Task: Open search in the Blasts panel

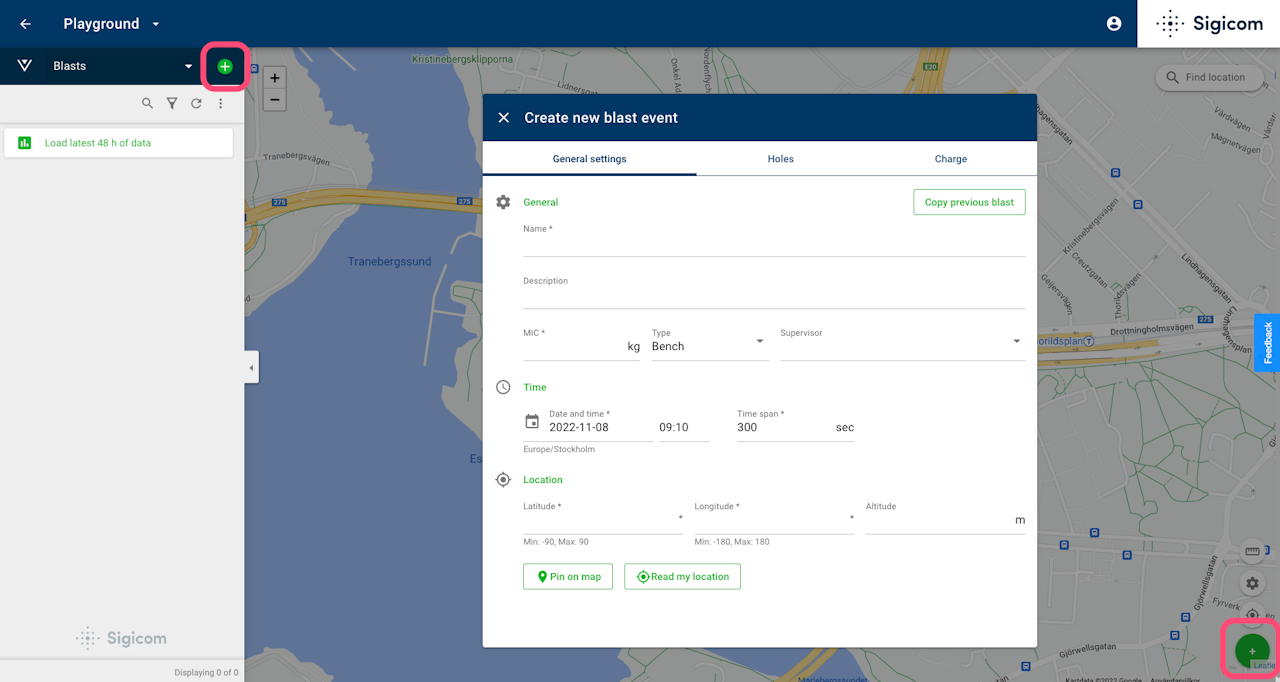Action: tap(148, 103)
